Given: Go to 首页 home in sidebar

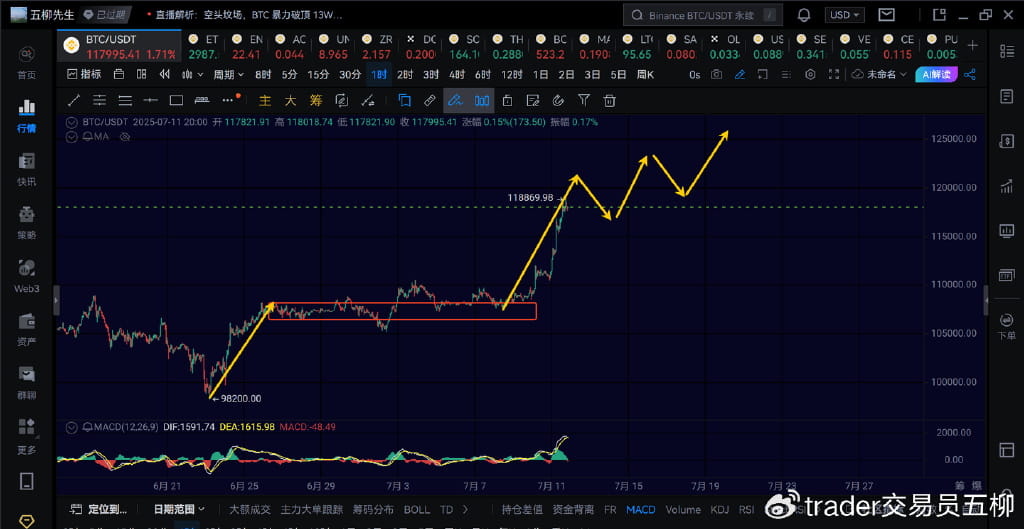Looking at the screenshot, I should [27, 62].
